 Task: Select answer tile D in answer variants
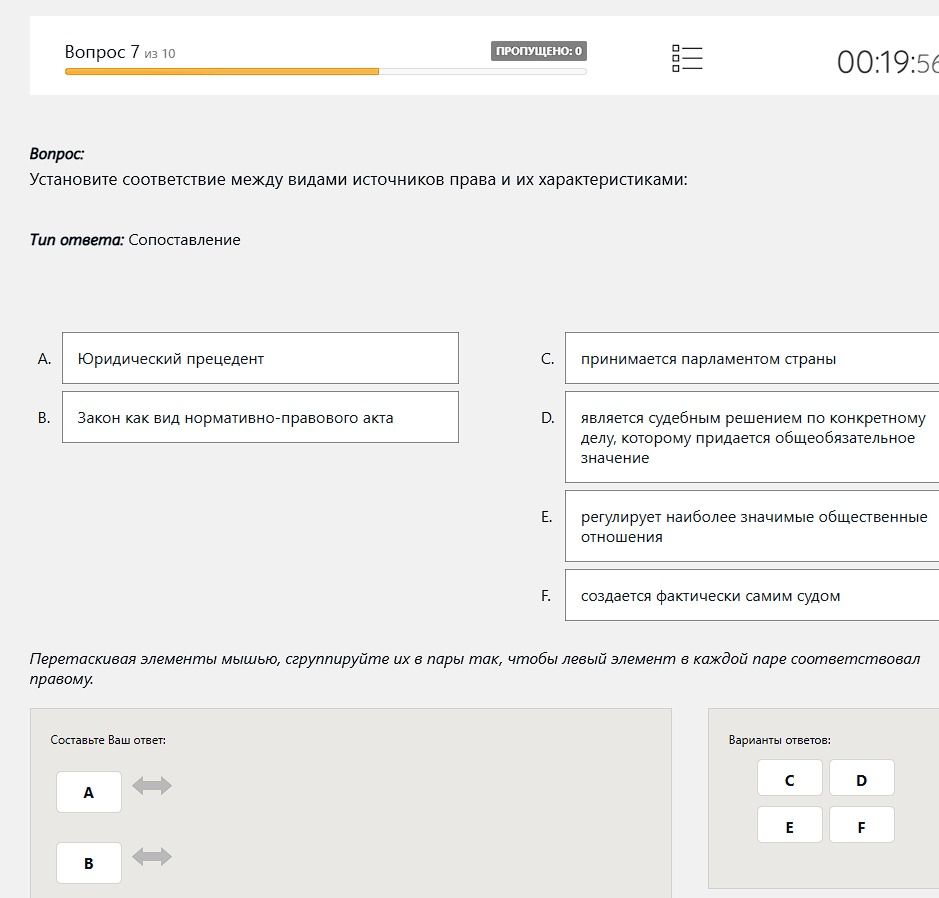[x=862, y=778]
